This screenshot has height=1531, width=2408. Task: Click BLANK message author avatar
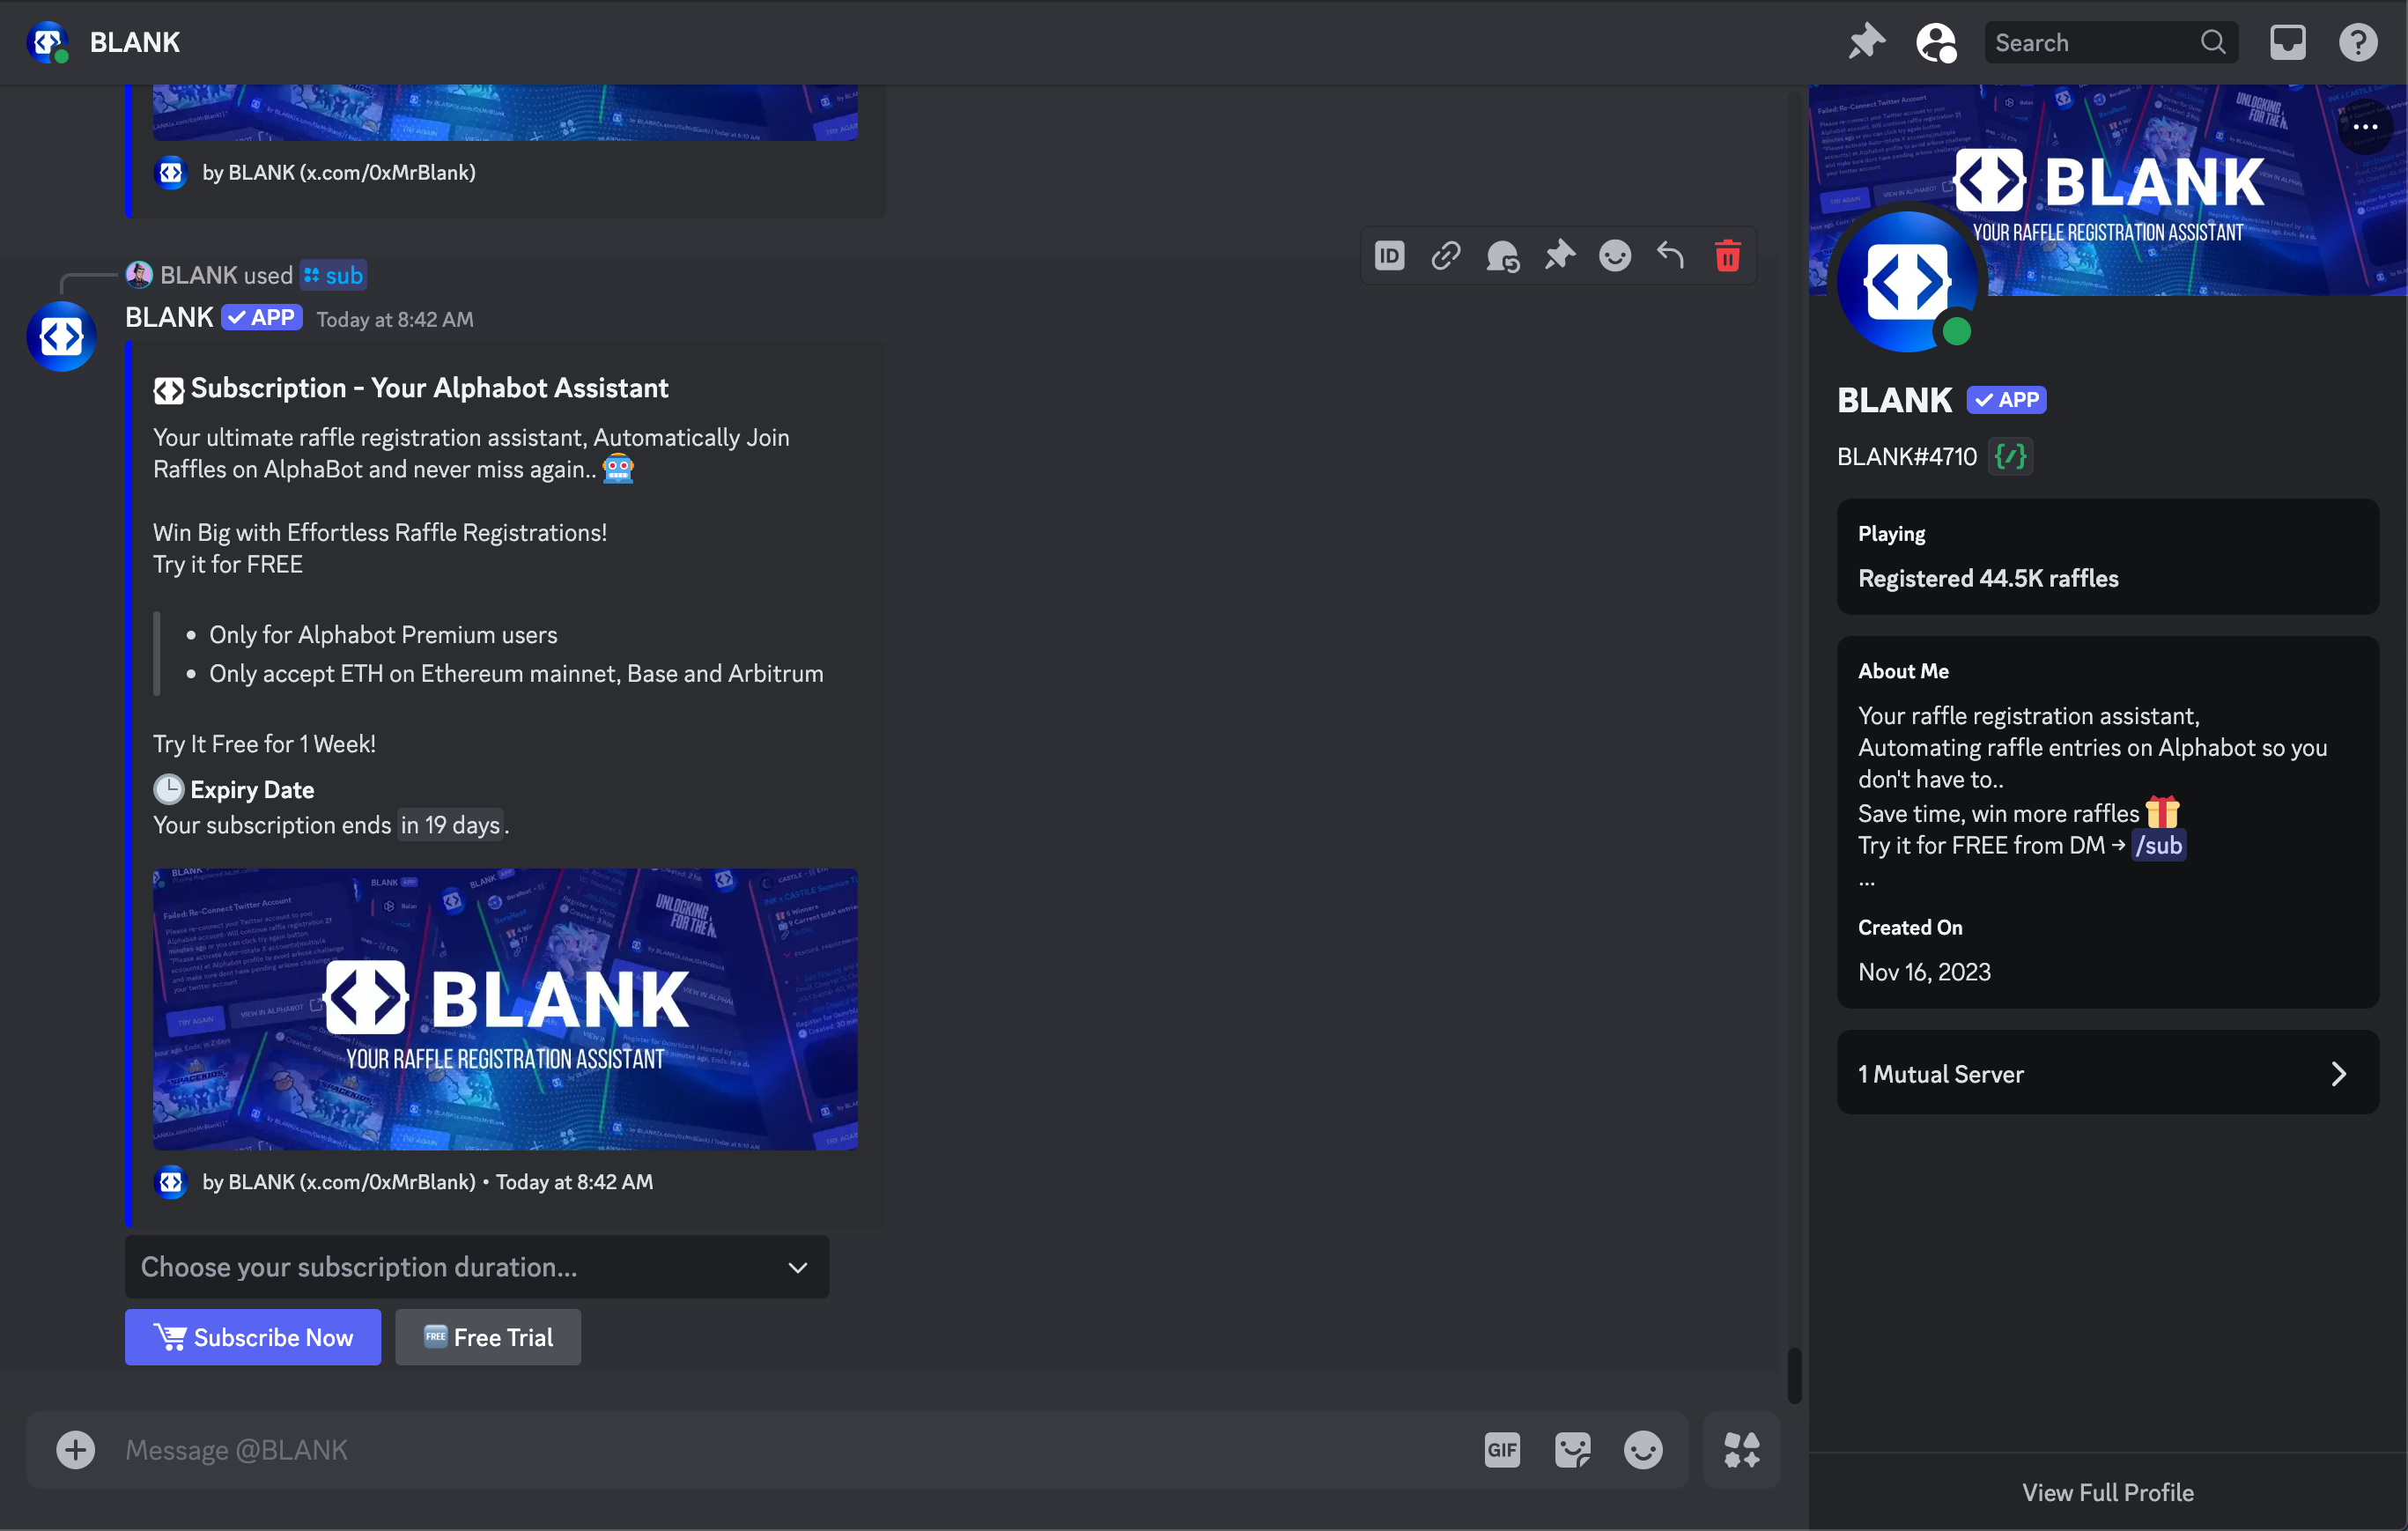click(61, 337)
